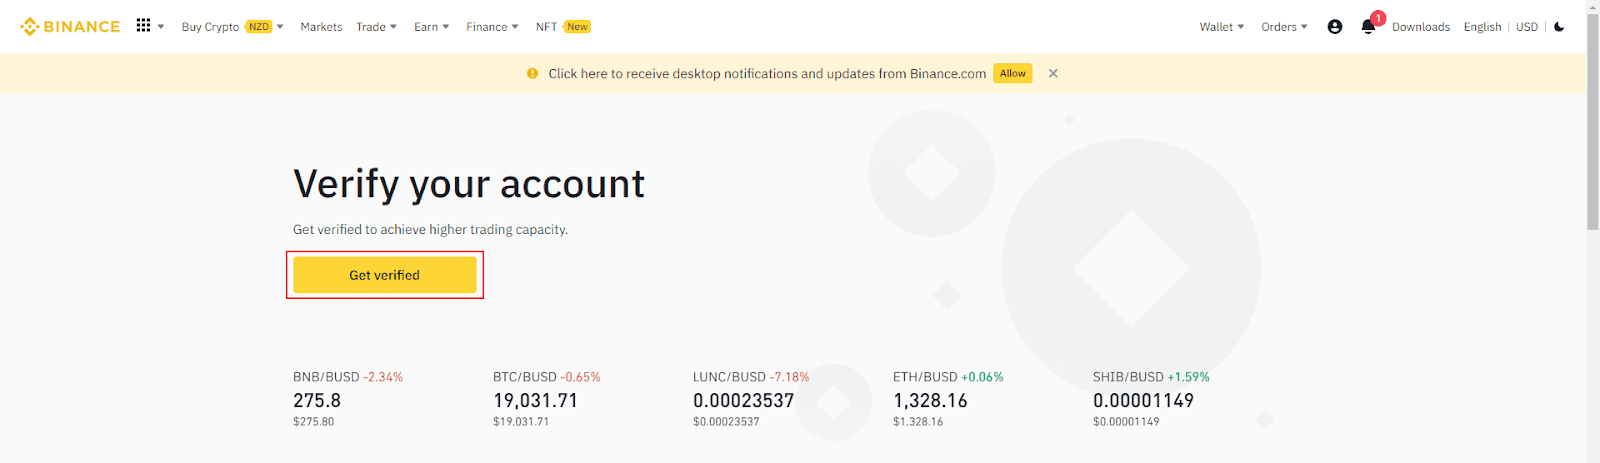The width and height of the screenshot is (1600, 463).
Task: Toggle dark mode moon icon
Action: pyautogui.click(x=1559, y=27)
